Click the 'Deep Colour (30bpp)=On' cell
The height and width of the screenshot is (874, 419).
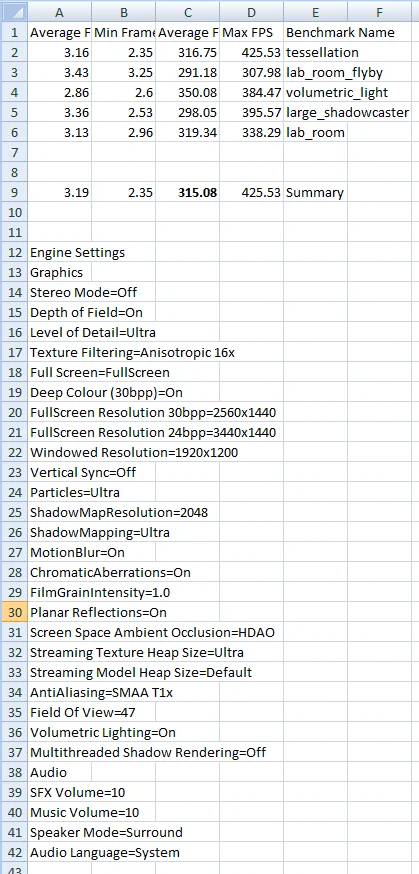tap(106, 392)
